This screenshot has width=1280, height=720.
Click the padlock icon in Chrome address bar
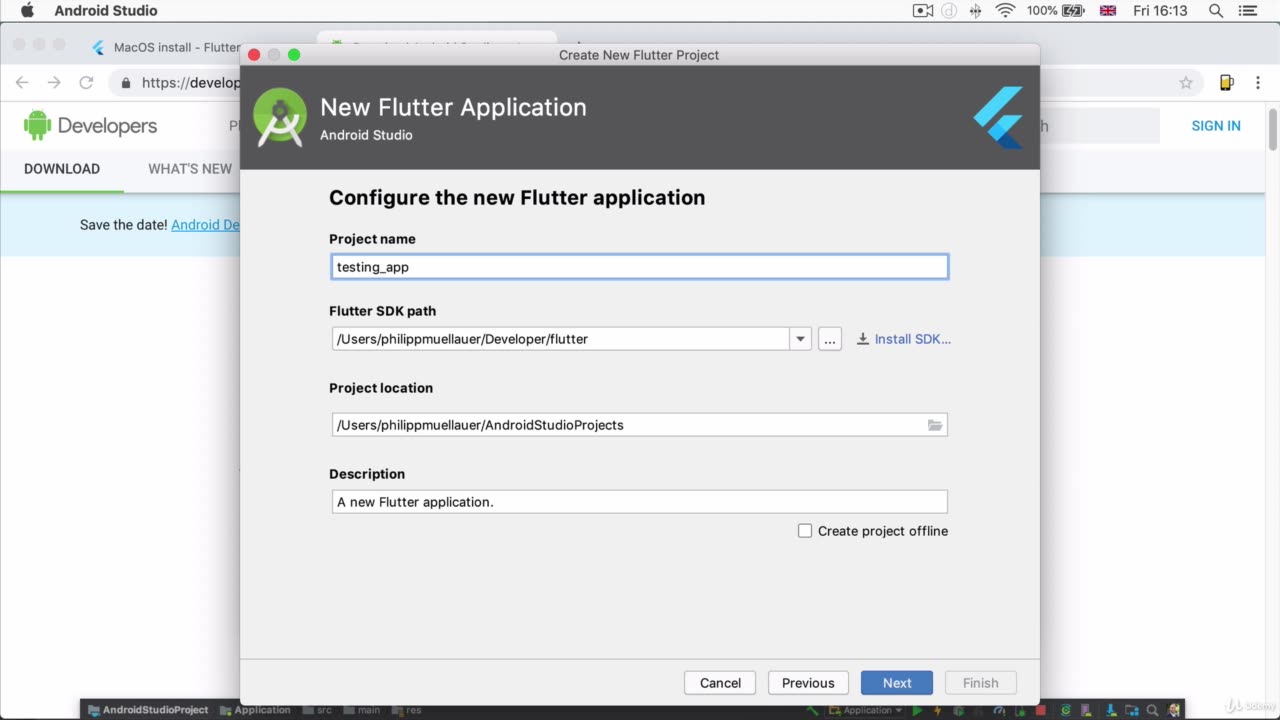(x=126, y=83)
